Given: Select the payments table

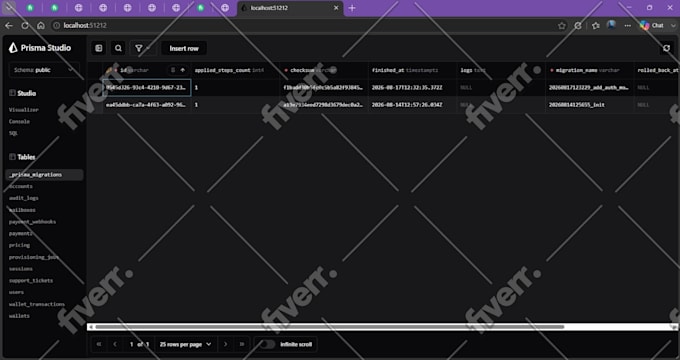Looking at the screenshot, I should [x=21, y=233].
